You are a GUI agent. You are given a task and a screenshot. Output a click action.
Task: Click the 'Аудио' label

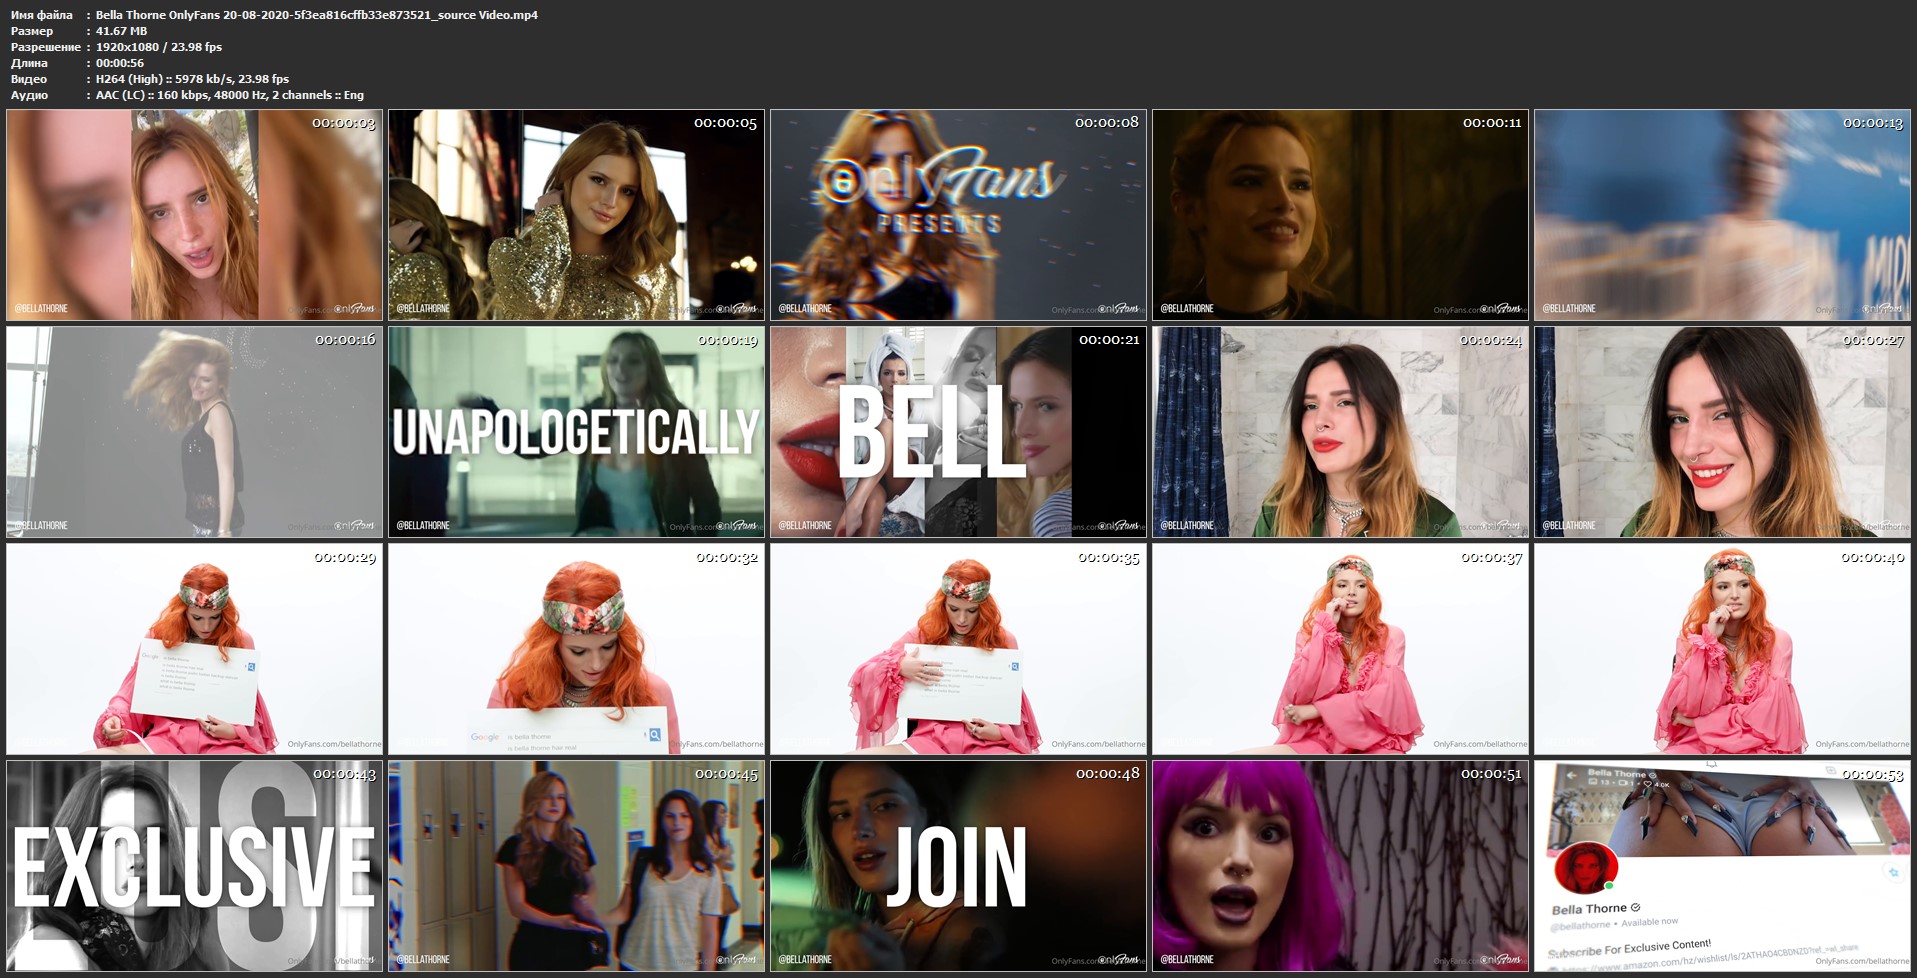[29, 95]
